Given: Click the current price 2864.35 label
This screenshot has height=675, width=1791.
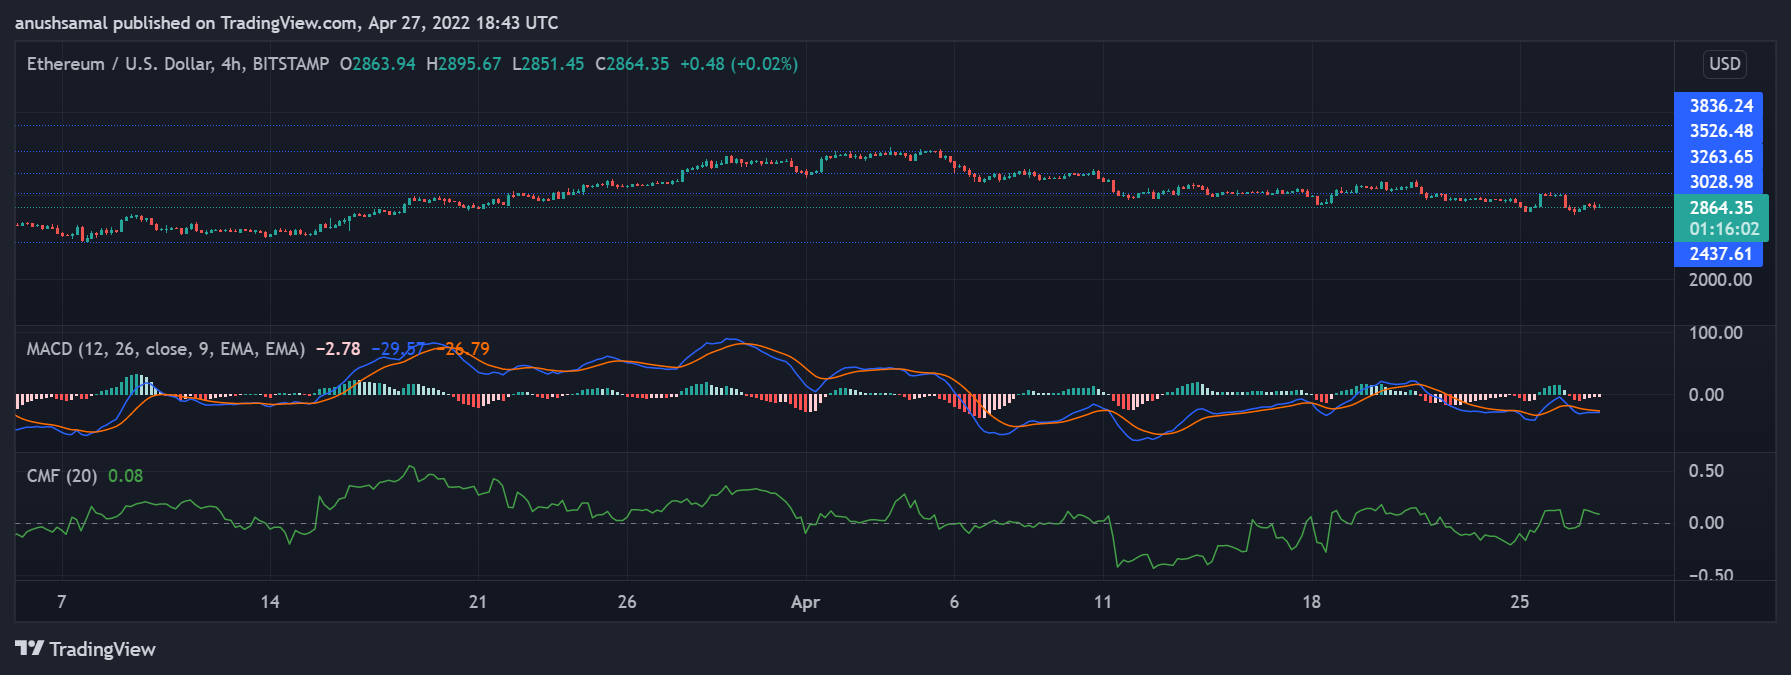Looking at the screenshot, I should 1720,208.
